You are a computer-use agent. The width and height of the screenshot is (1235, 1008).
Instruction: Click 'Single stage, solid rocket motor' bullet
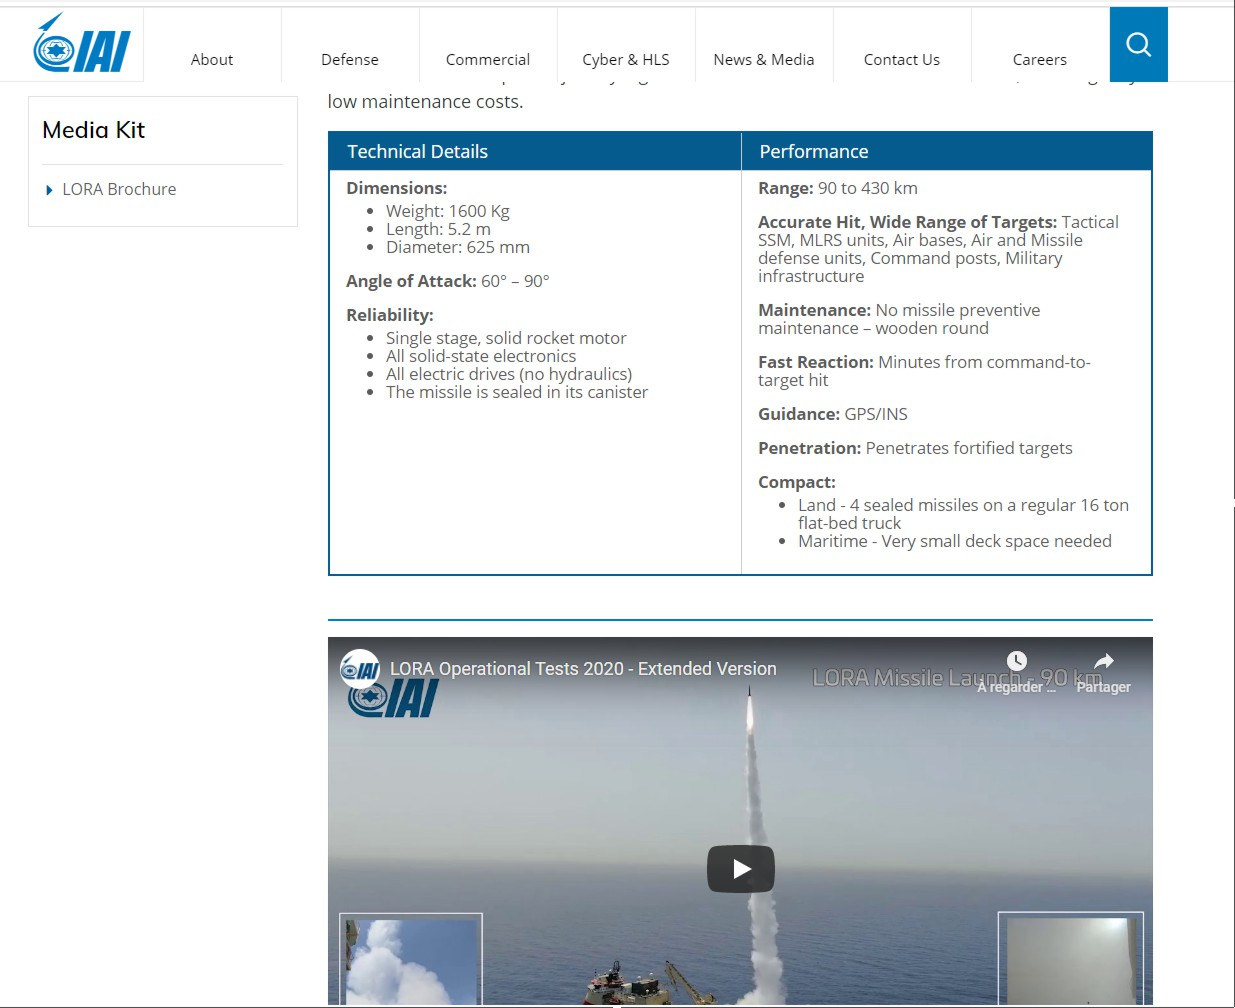click(506, 338)
